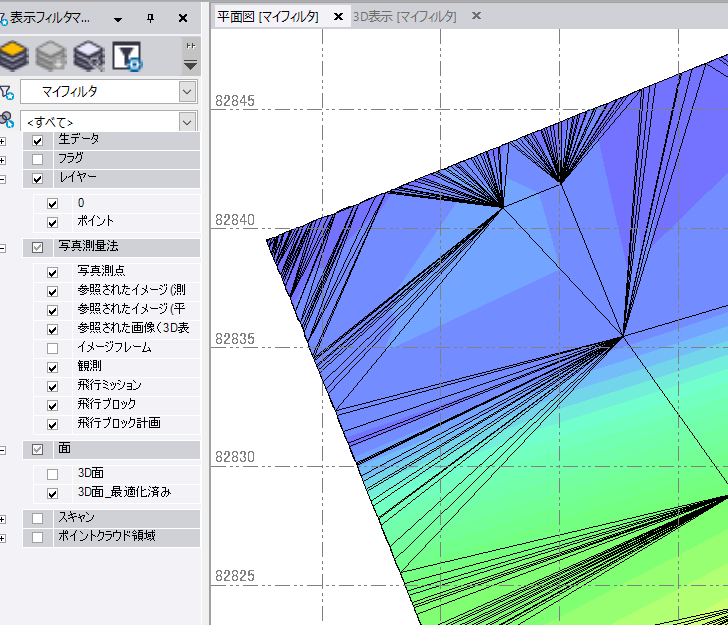Expand the スキャン tree group

(3, 519)
